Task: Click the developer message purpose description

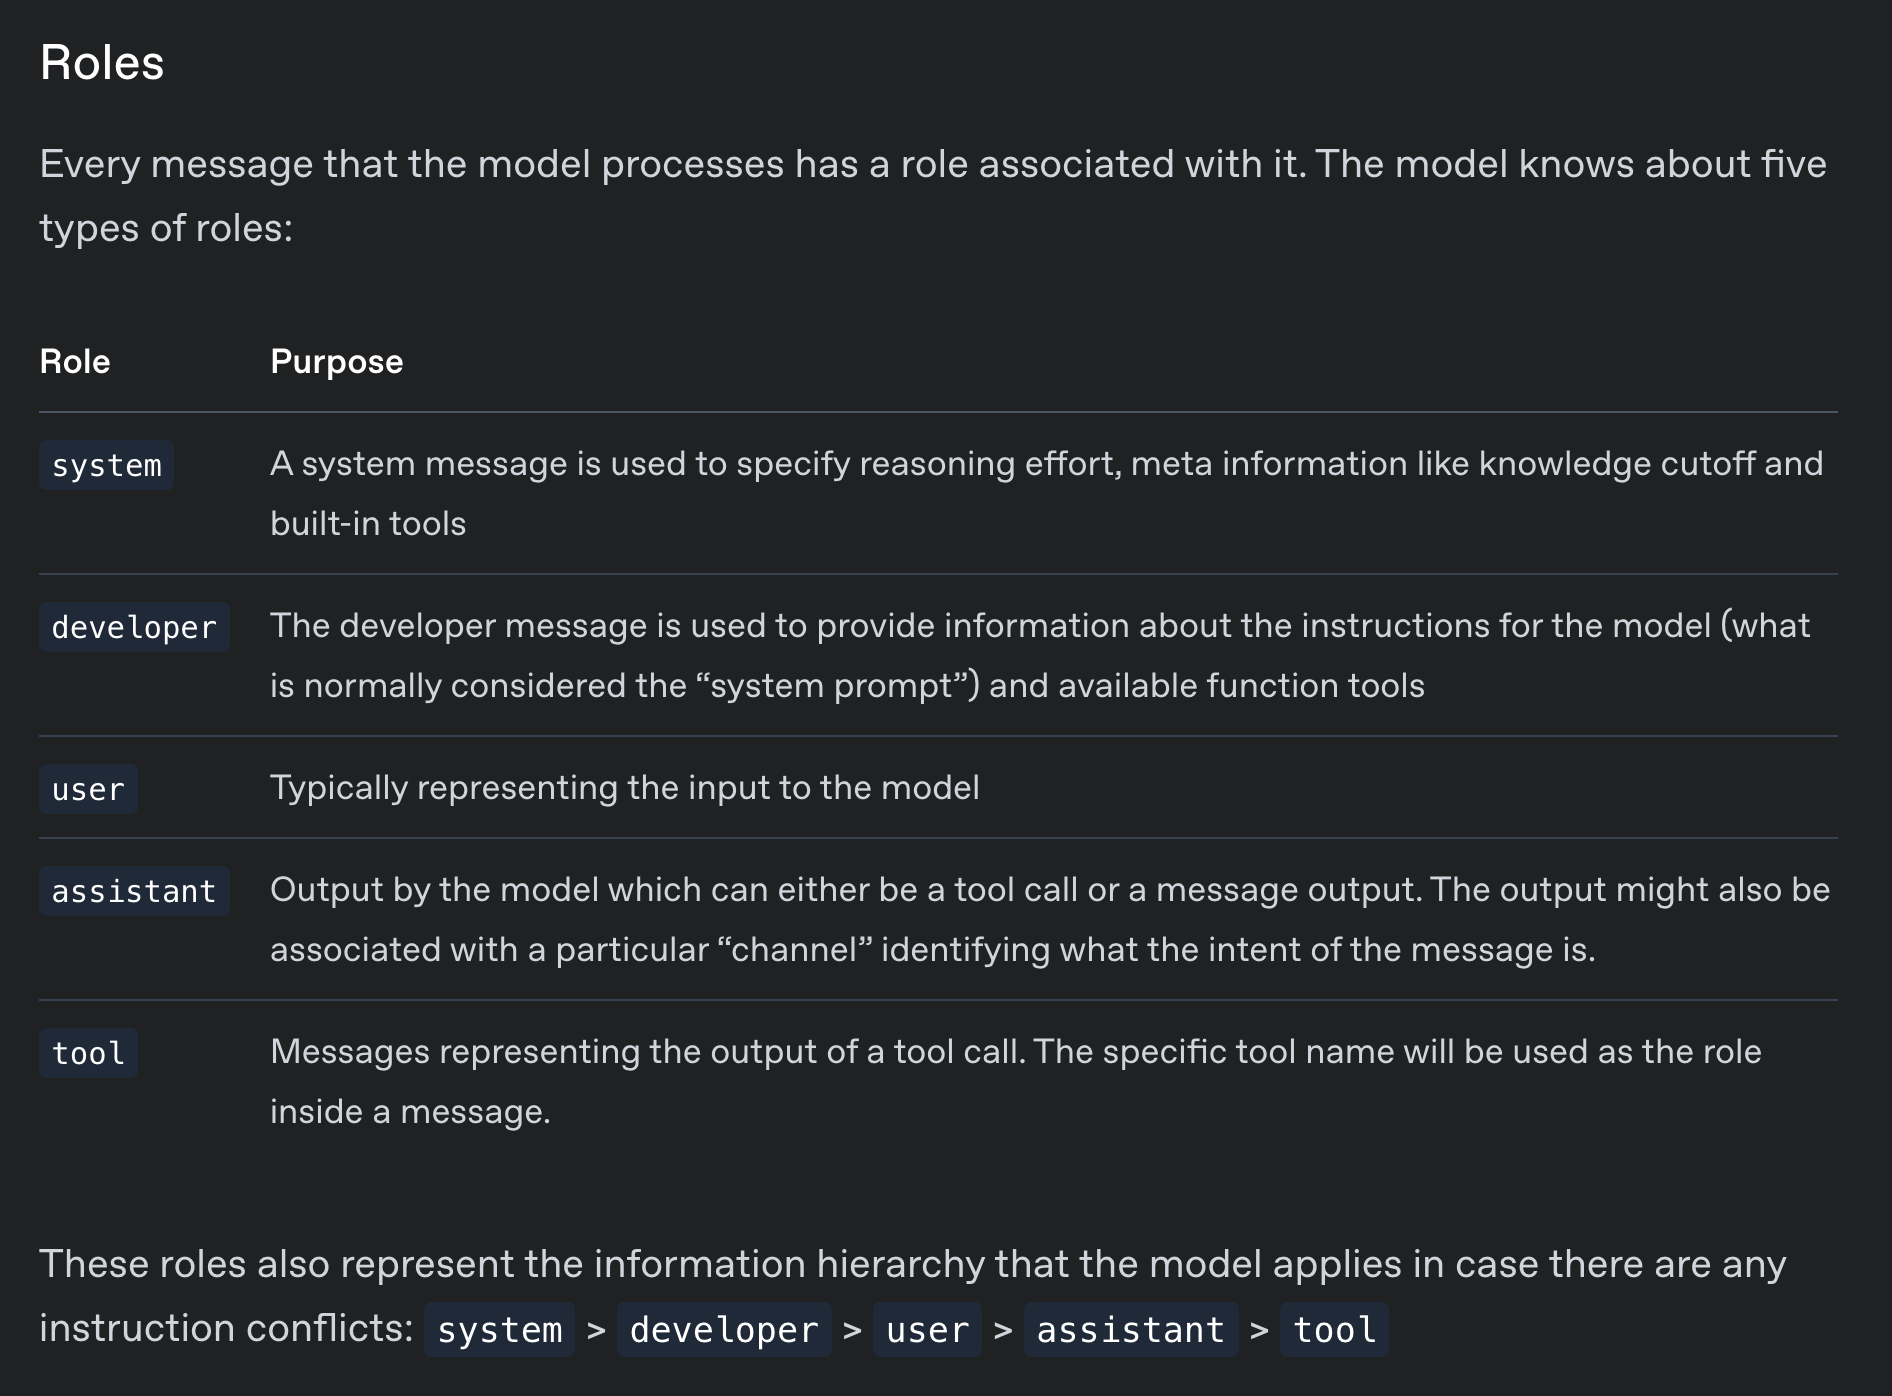Action: click(1040, 655)
